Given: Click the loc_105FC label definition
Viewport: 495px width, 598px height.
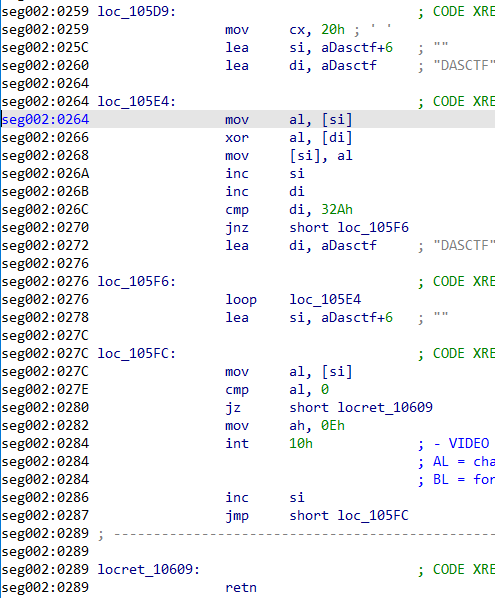Looking at the screenshot, I should tap(137, 354).
